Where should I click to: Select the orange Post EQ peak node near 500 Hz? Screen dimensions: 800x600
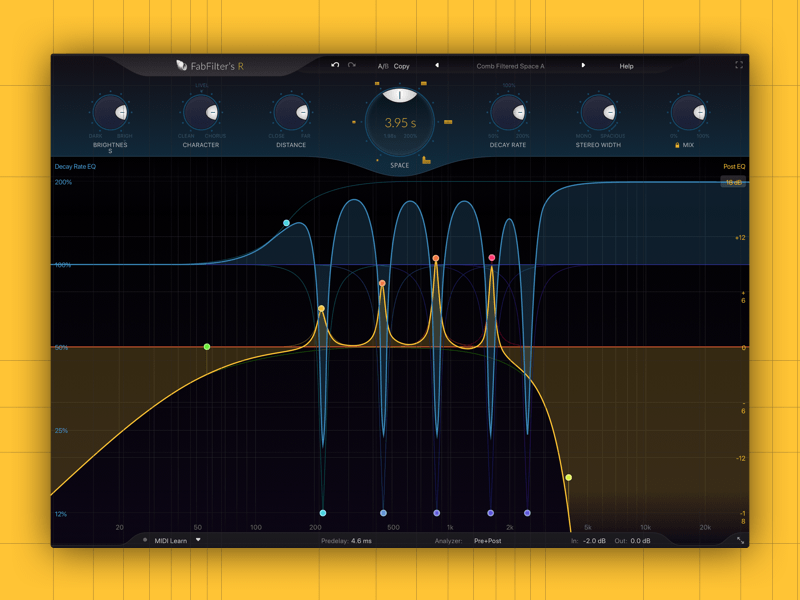click(382, 283)
